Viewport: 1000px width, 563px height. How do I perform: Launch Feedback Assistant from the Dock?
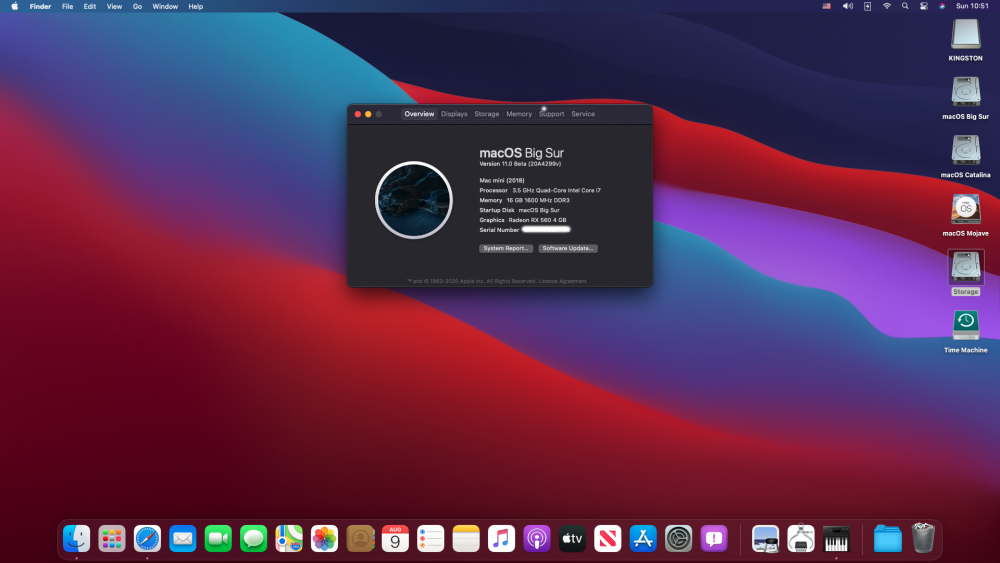pyautogui.click(x=714, y=539)
